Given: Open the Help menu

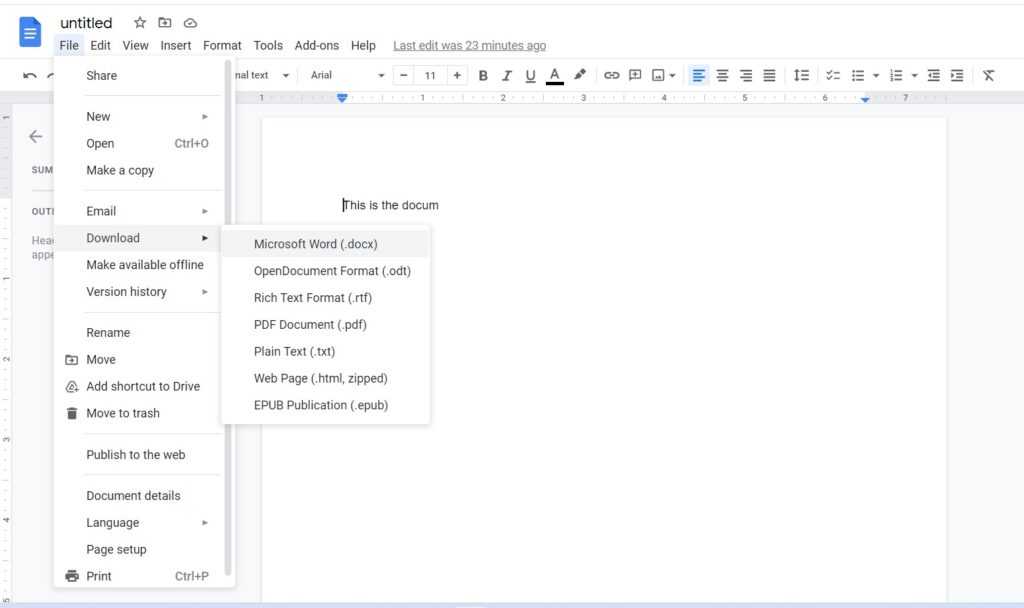Looking at the screenshot, I should [x=363, y=45].
